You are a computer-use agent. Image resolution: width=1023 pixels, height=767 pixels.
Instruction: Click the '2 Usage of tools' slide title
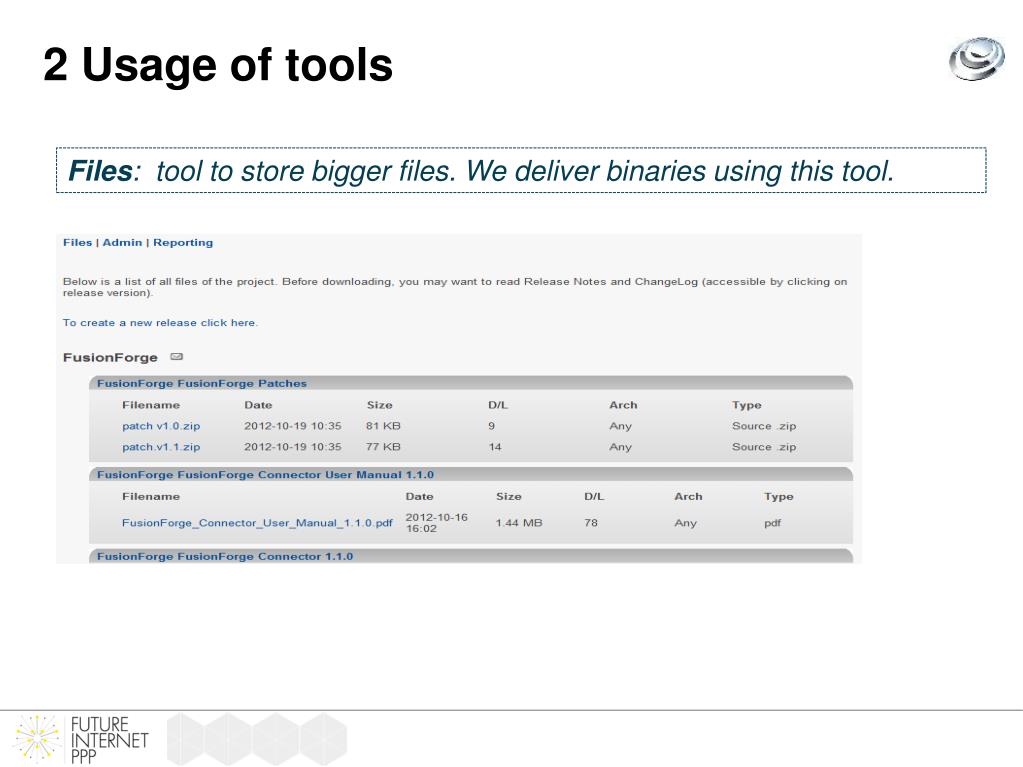pos(218,65)
